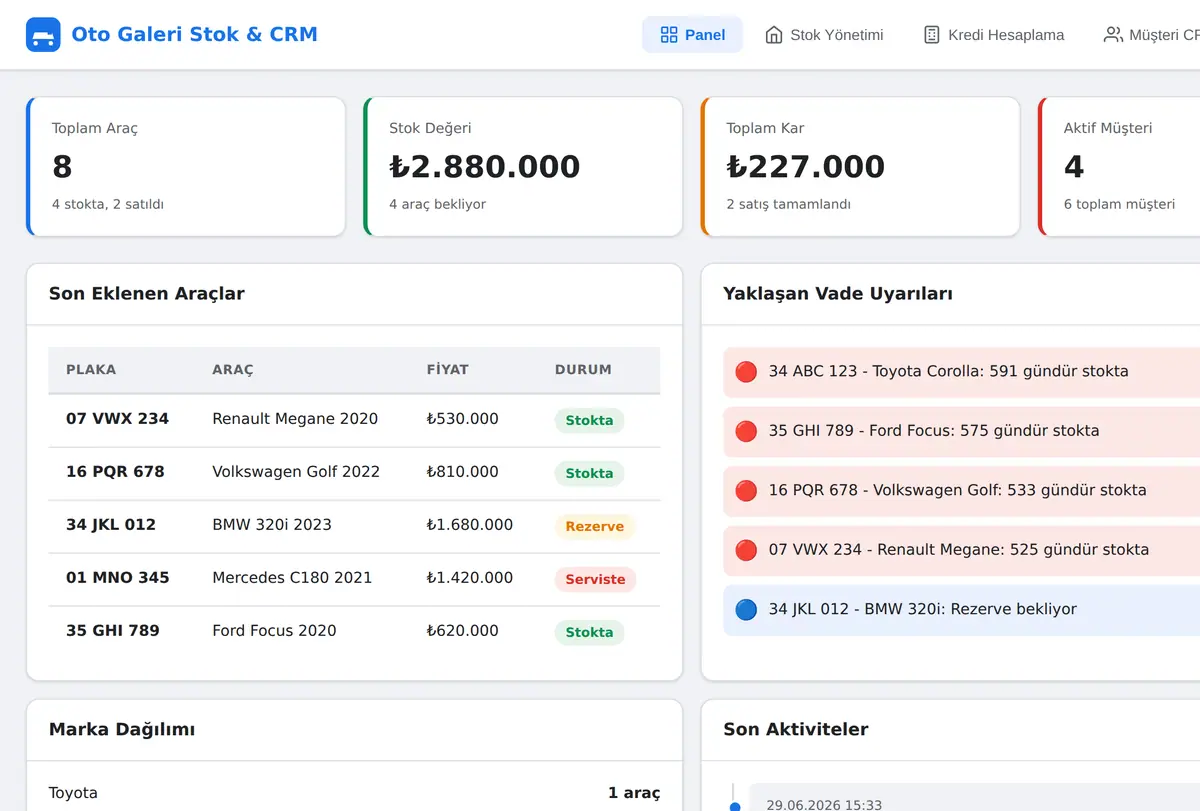Click the Rezerve status badge
Image resolution: width=1200 pixels, height=811 pixels.
pos(595,527)
